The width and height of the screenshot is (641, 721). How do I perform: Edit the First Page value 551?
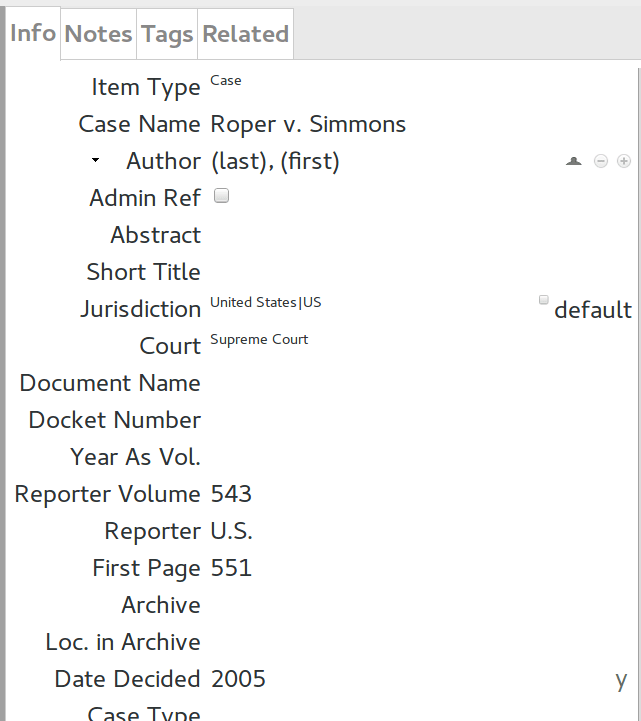(x=232, y=568)
